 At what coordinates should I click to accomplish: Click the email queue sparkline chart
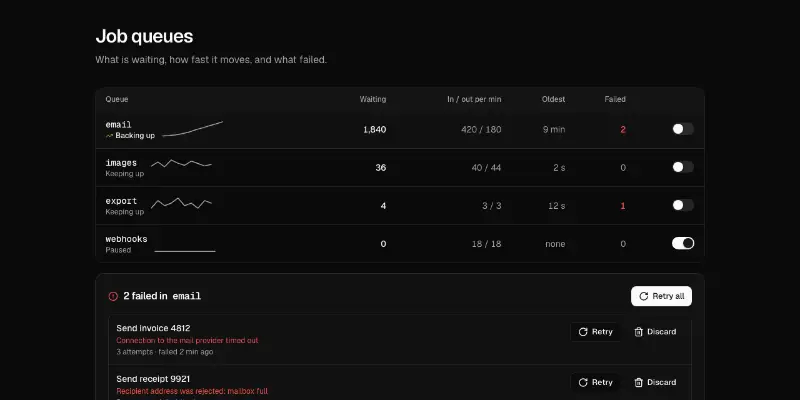[192, 129]
